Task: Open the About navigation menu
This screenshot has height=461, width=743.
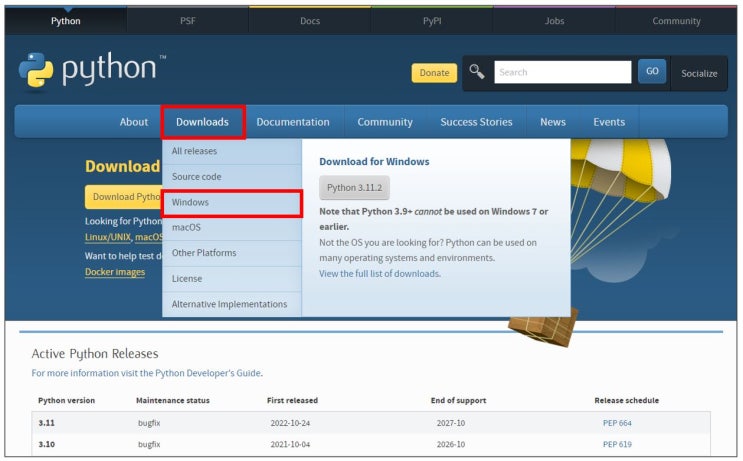Action: point(134,122)
